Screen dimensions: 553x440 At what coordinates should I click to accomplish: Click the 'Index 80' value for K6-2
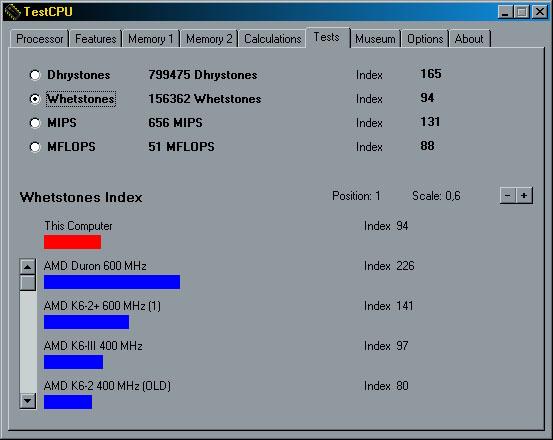386,386
